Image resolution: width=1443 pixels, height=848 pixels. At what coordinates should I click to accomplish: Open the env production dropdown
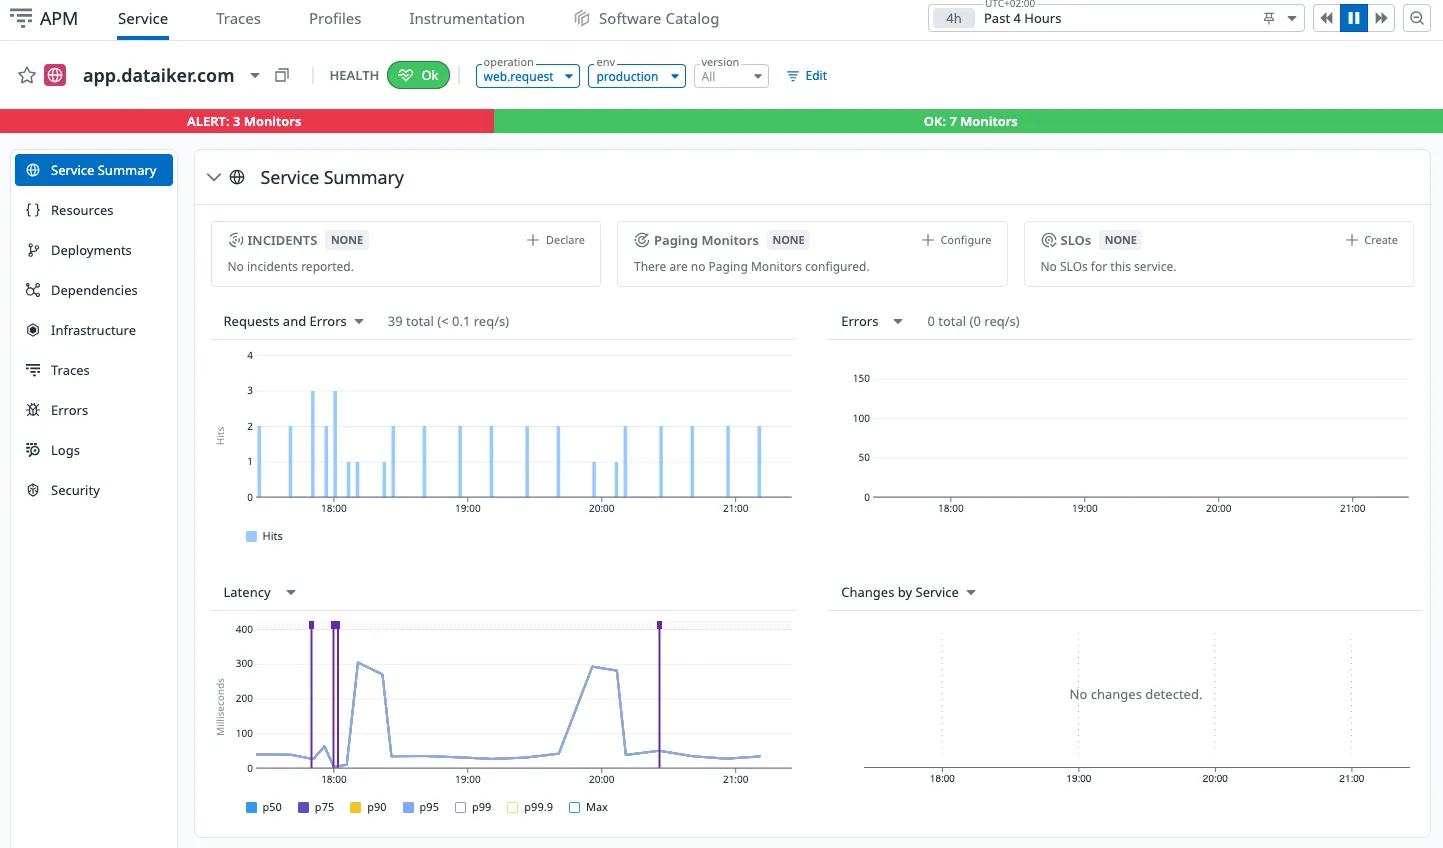click(x=637, y=76)
